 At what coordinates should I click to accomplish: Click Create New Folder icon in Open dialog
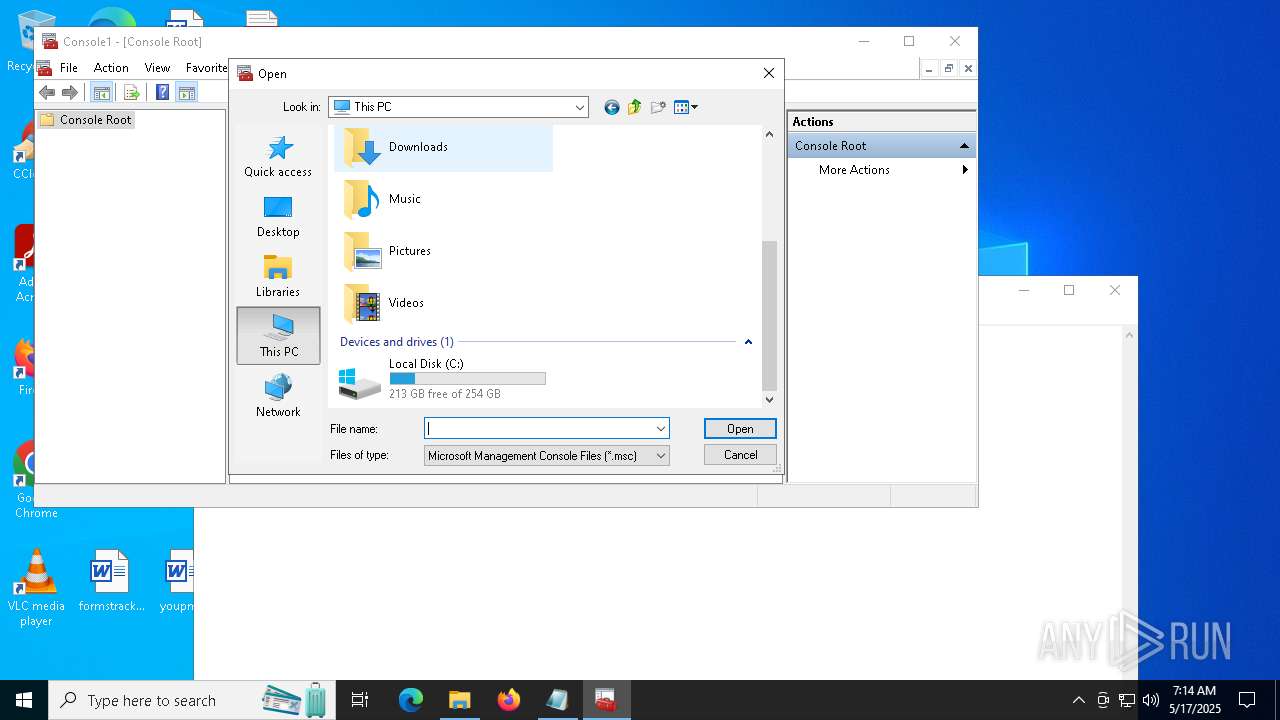pos(658,107)
